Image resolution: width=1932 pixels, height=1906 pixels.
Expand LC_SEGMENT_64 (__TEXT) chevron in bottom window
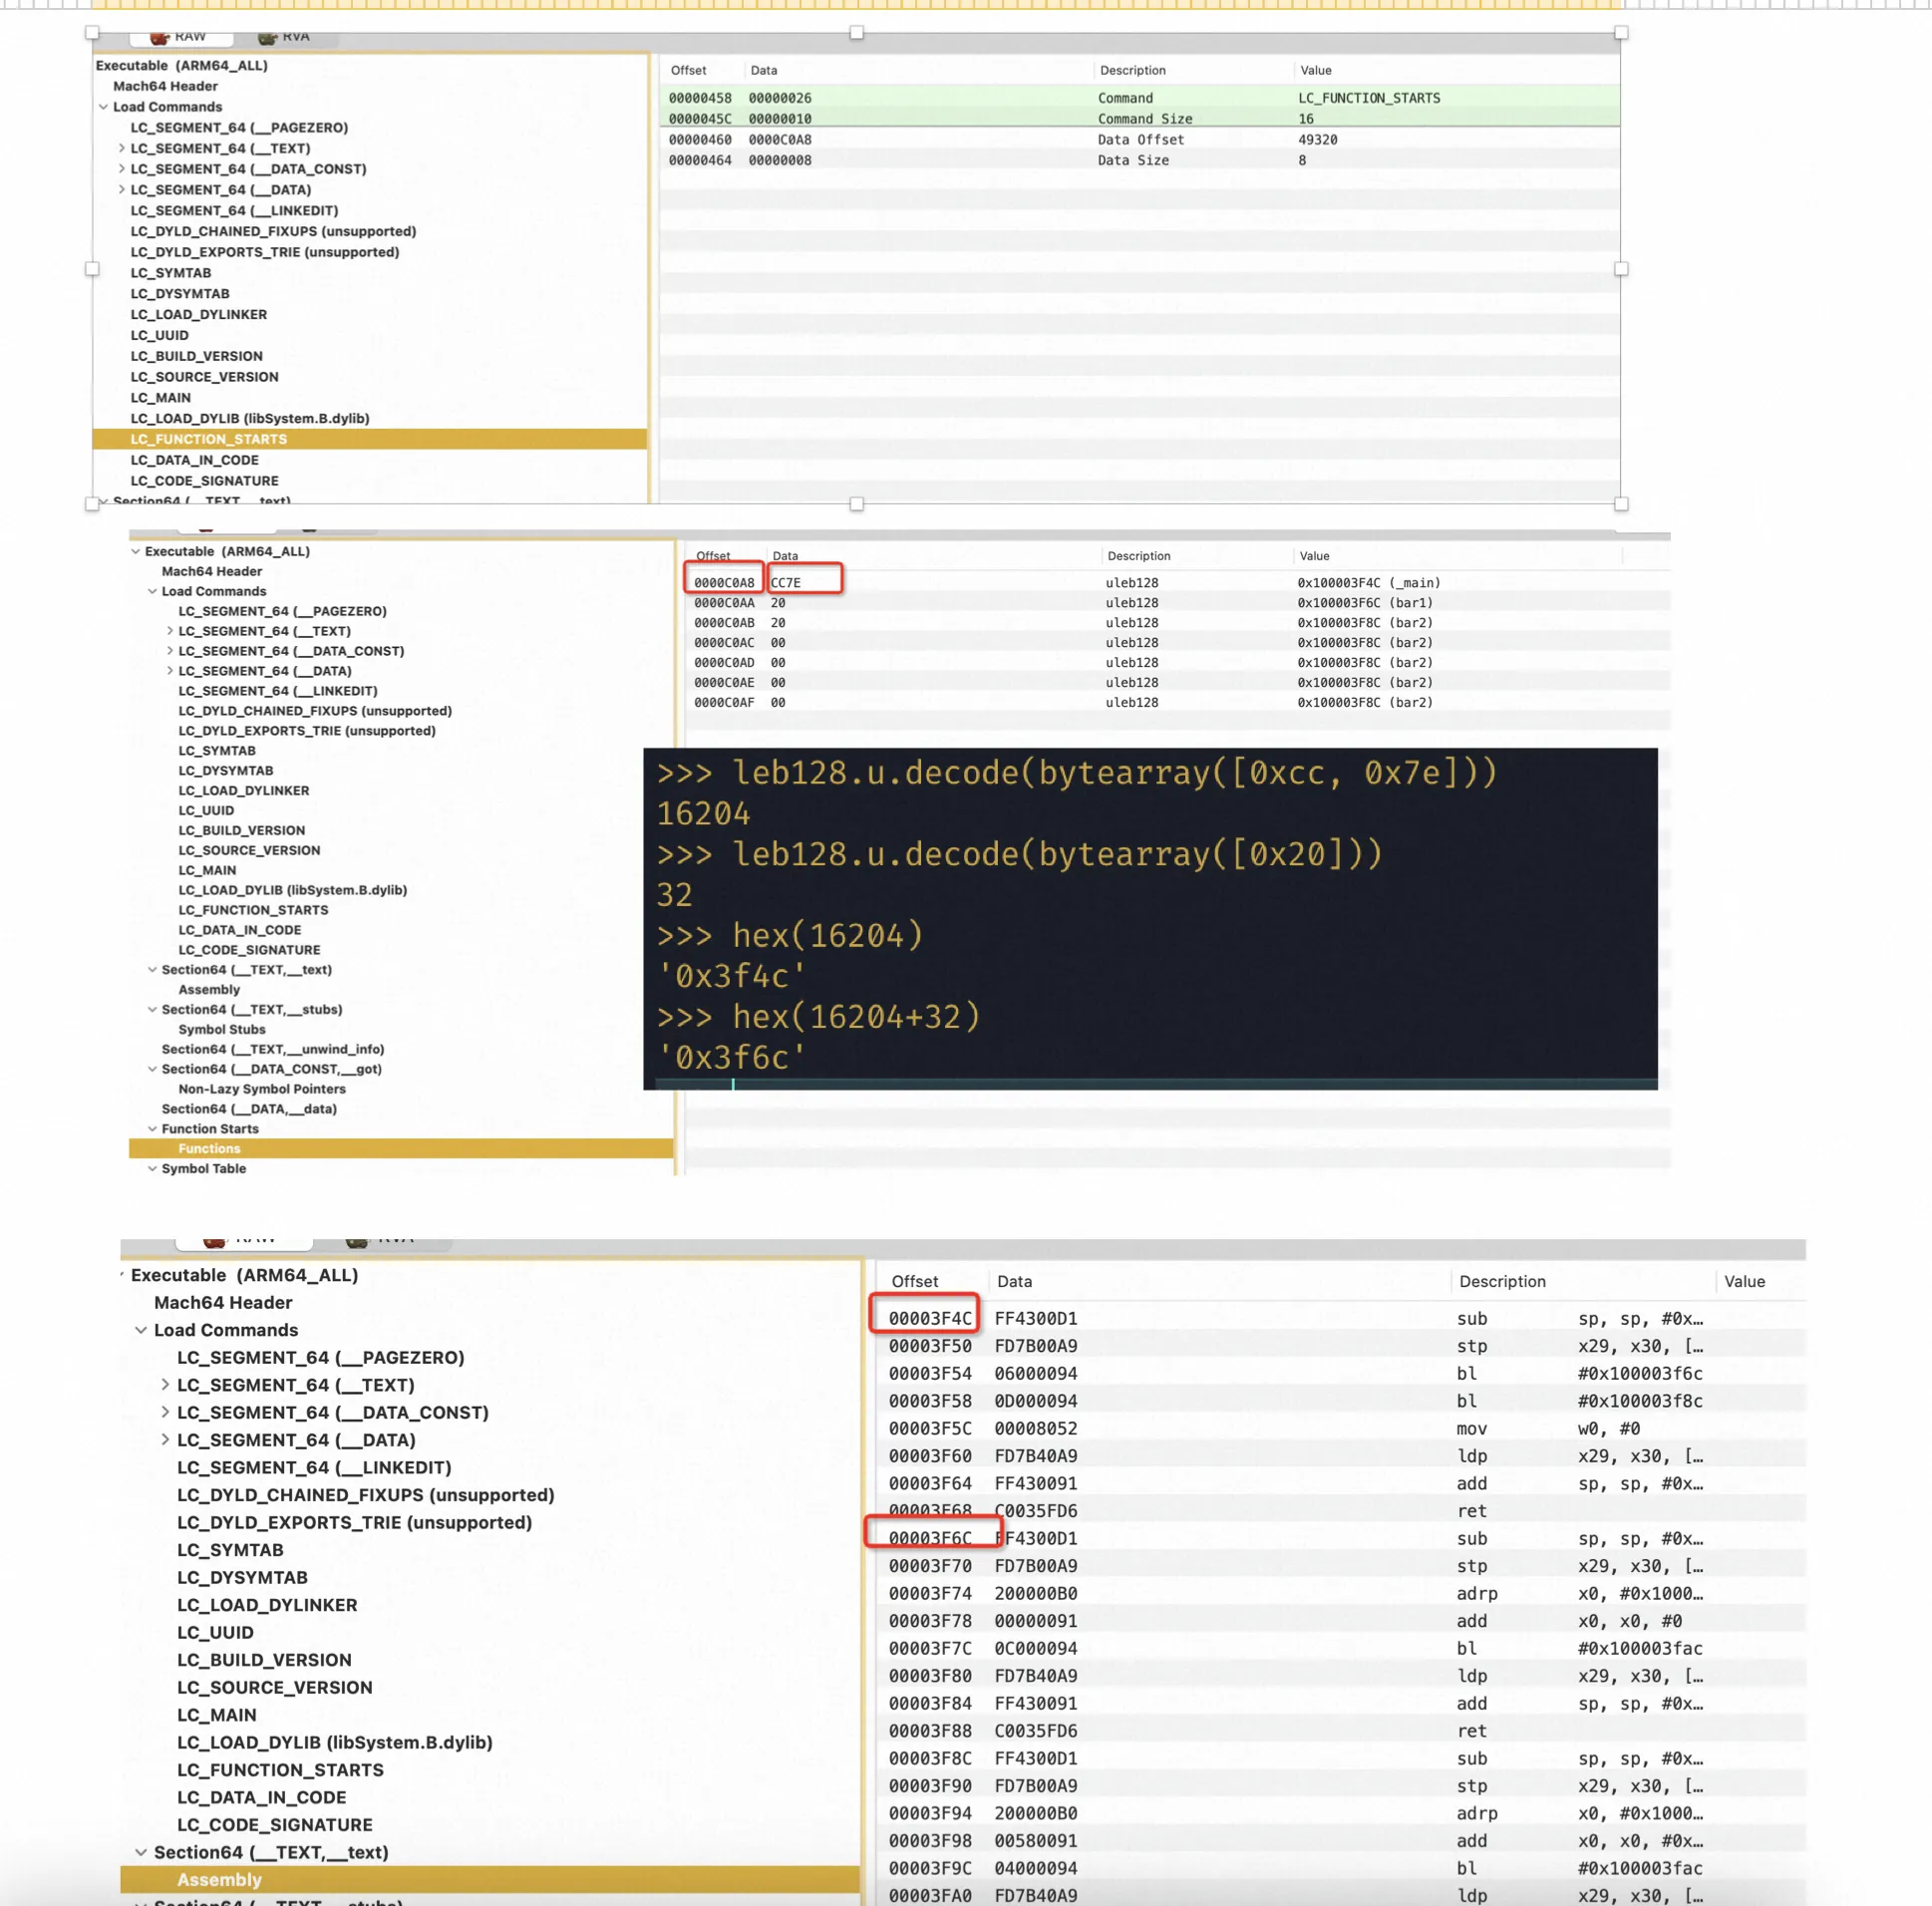165,1385
